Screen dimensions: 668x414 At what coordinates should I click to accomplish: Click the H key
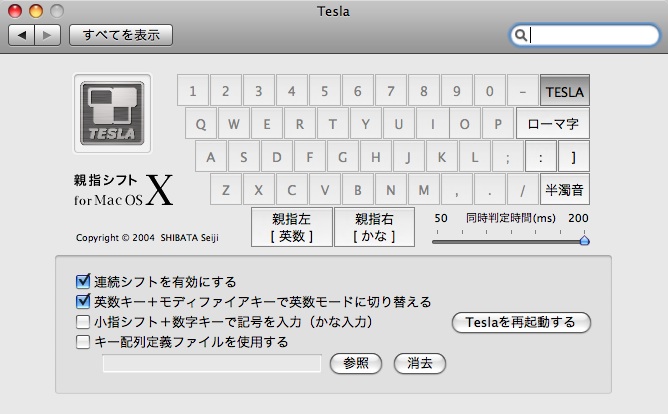376,157
